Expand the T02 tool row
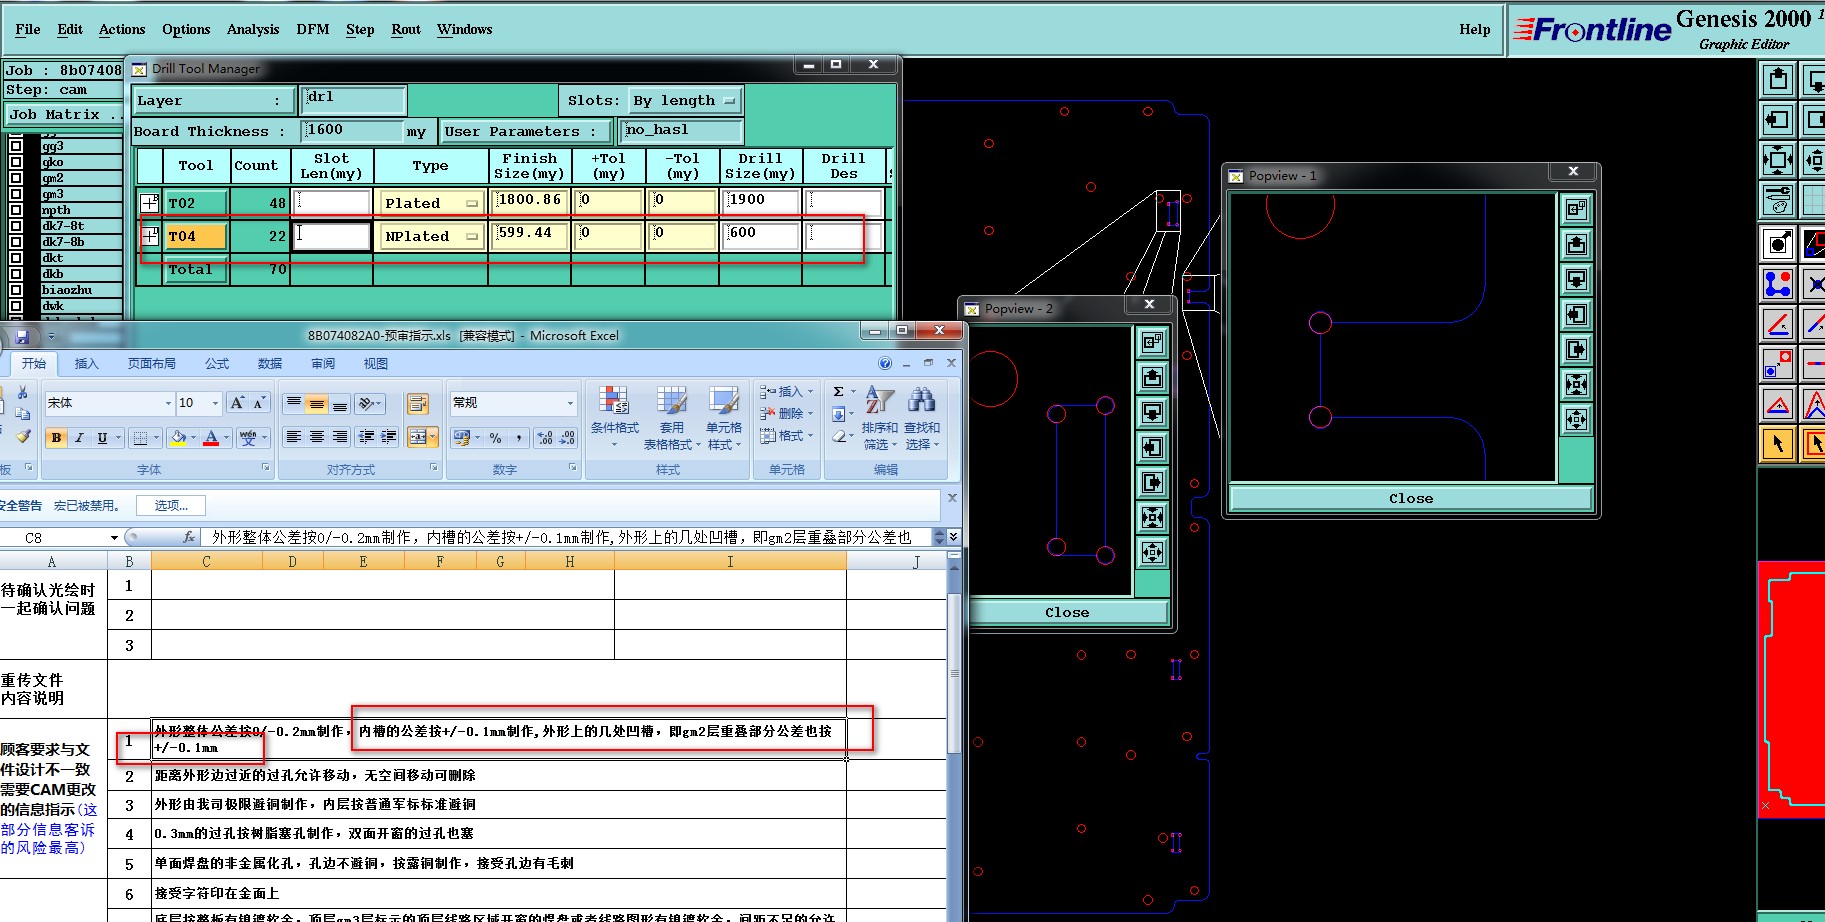Screen dimensions: 1825x922 [x=149, y=203]
